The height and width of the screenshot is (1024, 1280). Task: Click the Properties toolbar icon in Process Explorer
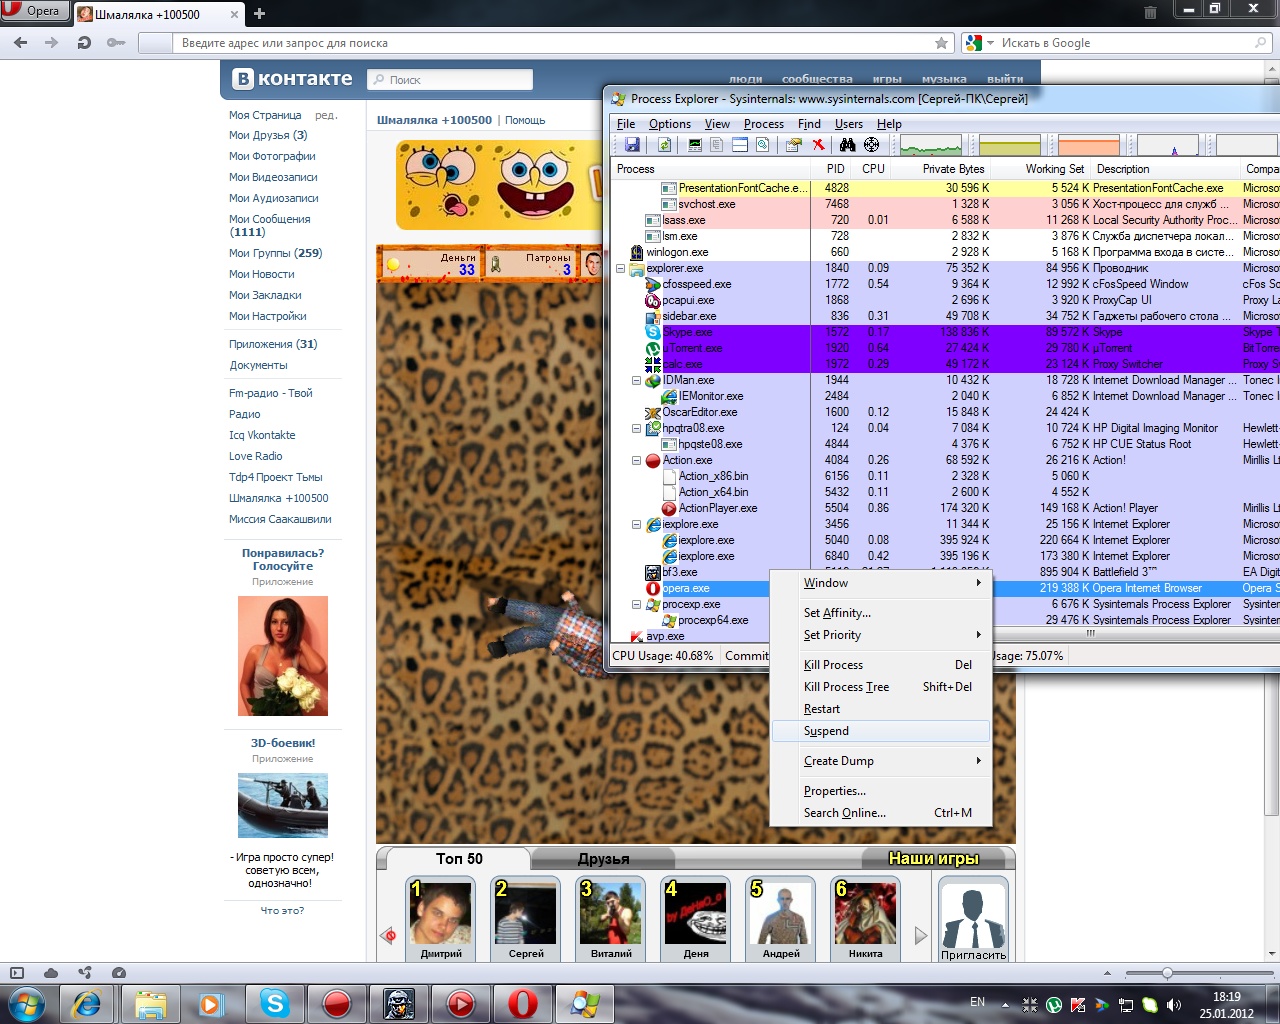coord(794,145)
